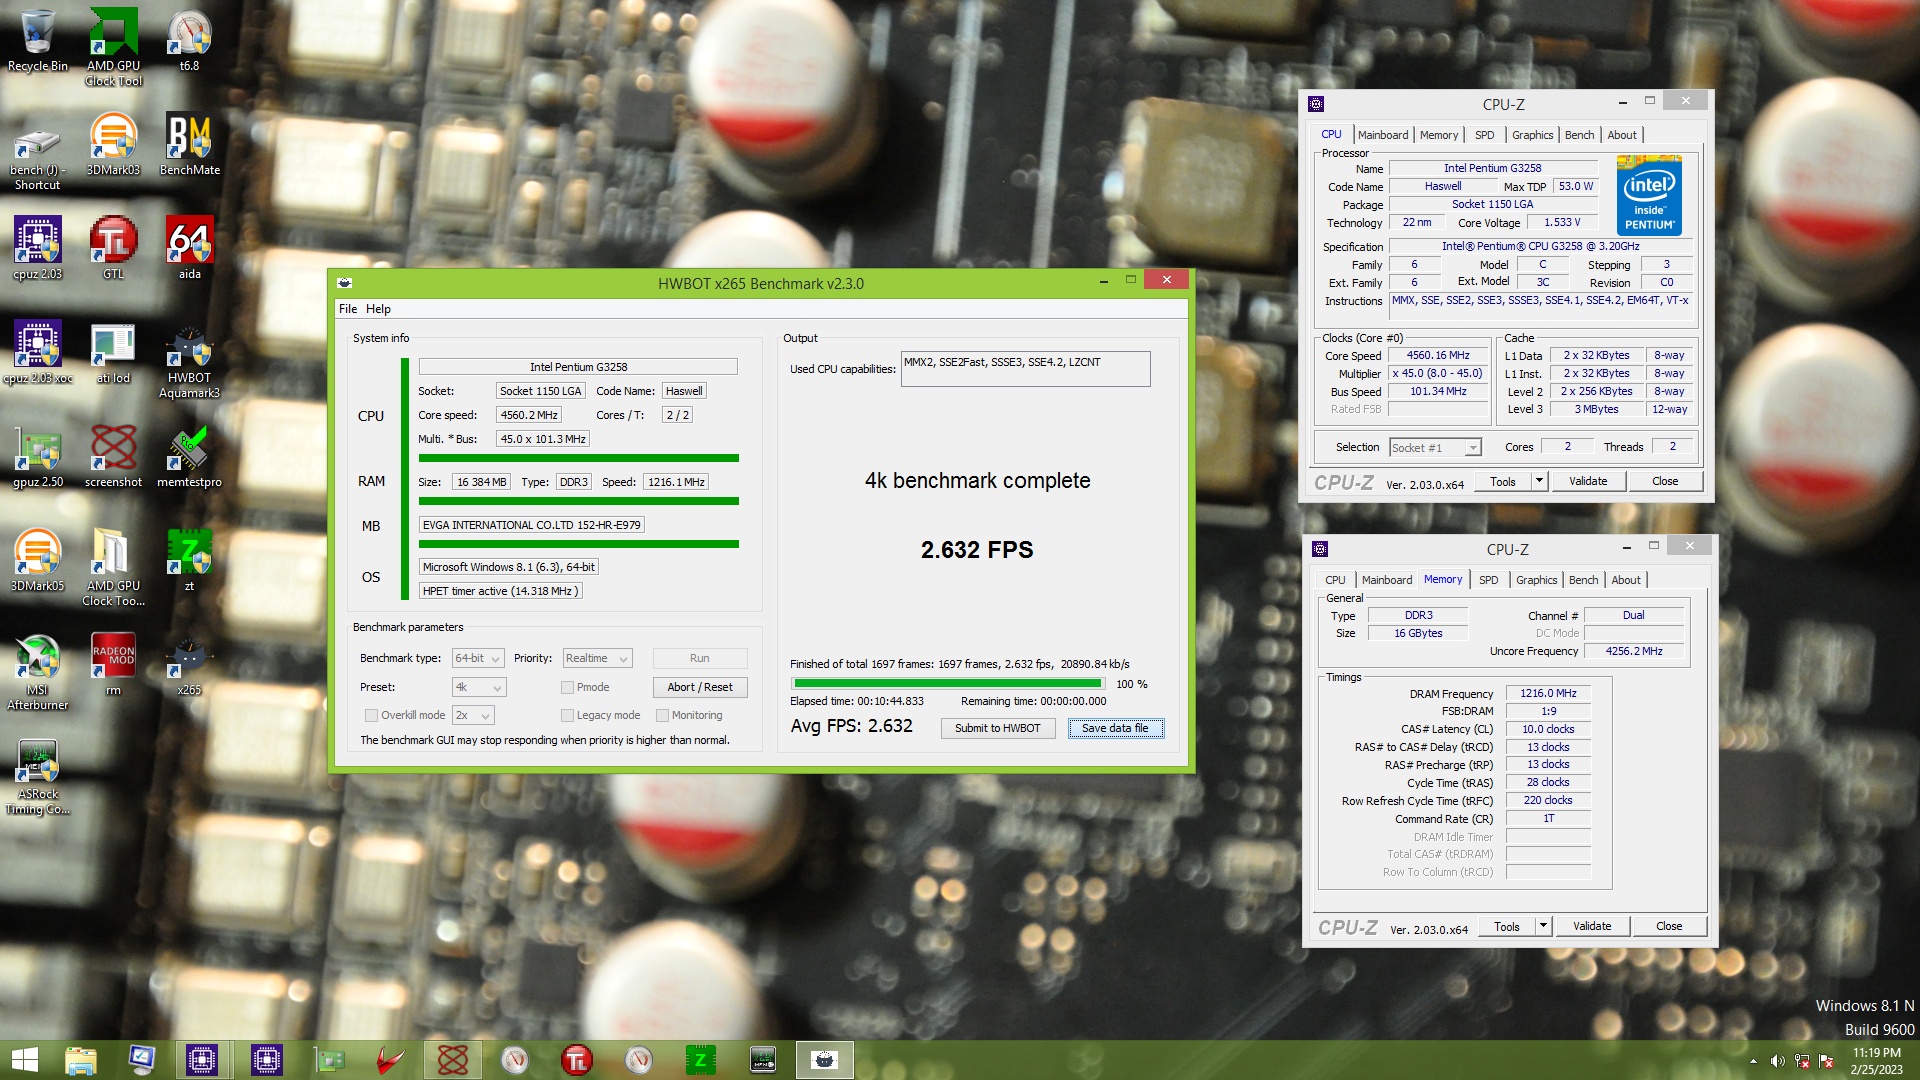Open Socket #1 selection dropdown in CPU-Z
Viewport: 1920px width, 1080px height.
point(1435,447)
